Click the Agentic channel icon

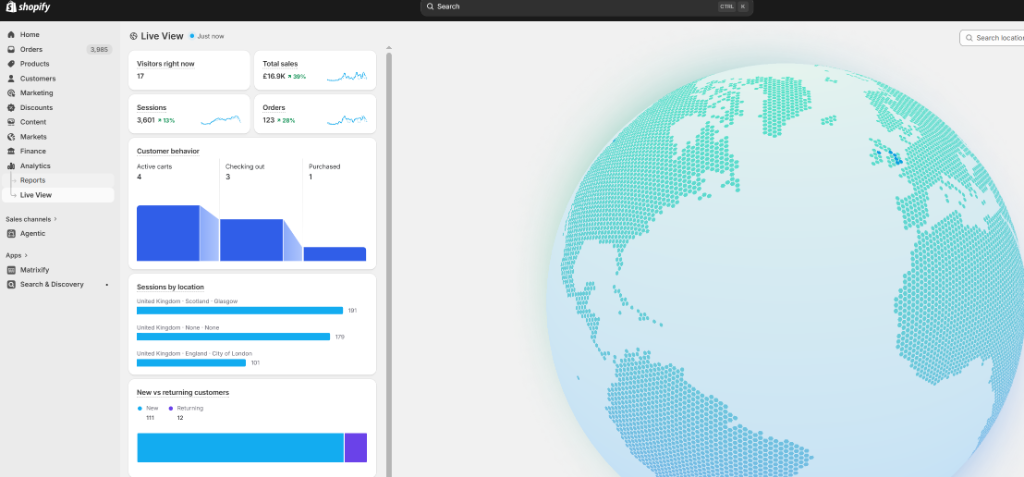11,233
